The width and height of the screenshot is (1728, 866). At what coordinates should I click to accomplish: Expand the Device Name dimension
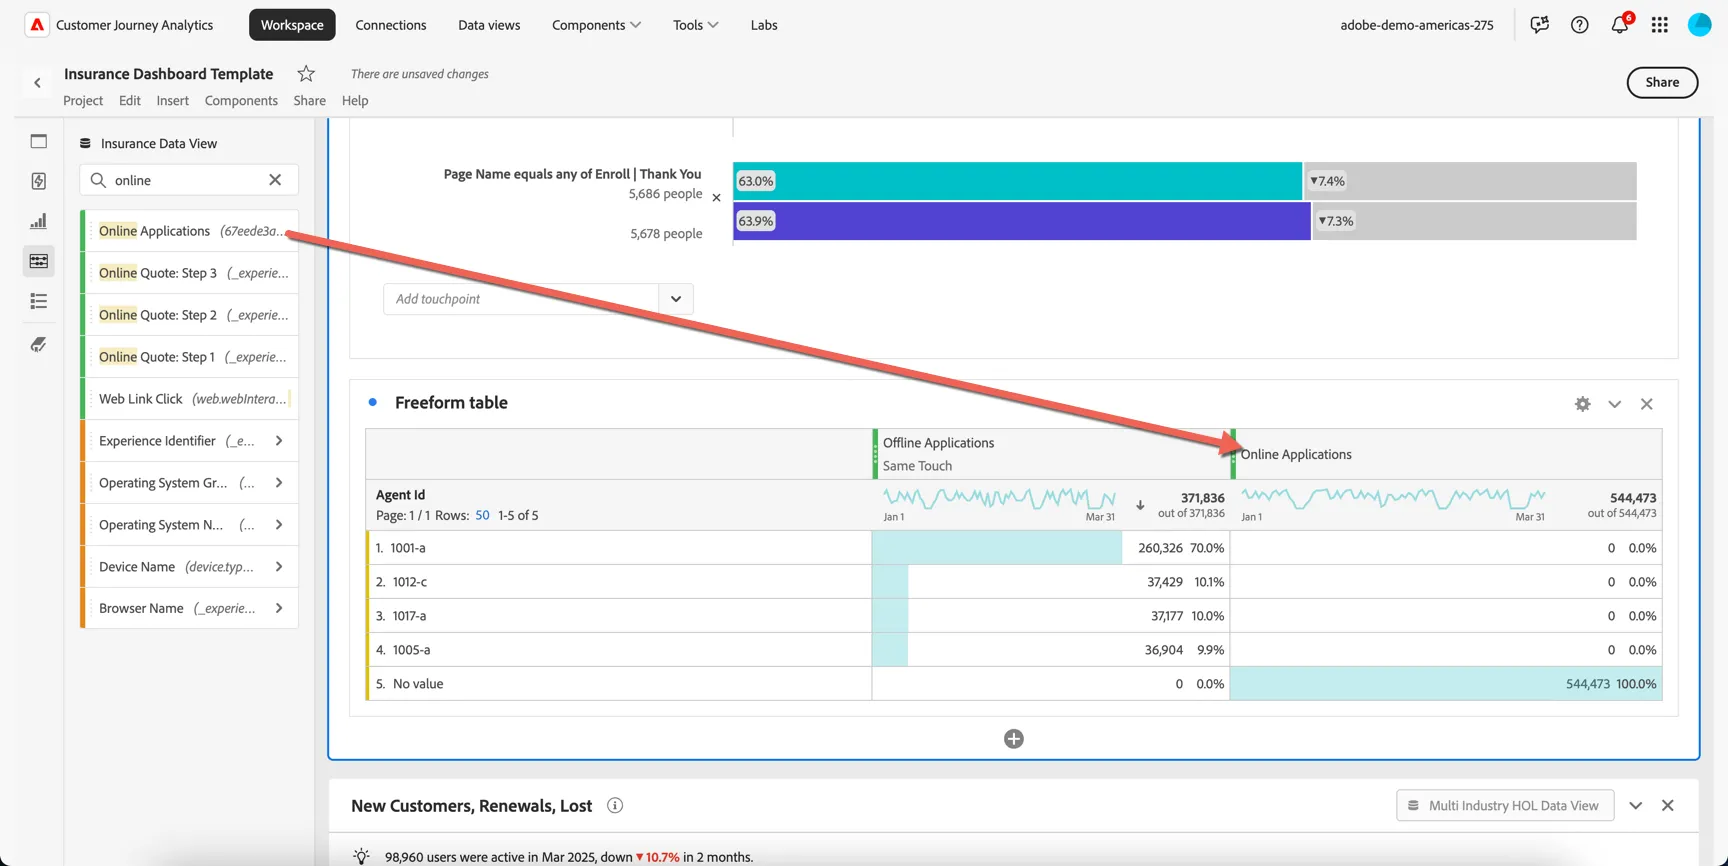279,567
